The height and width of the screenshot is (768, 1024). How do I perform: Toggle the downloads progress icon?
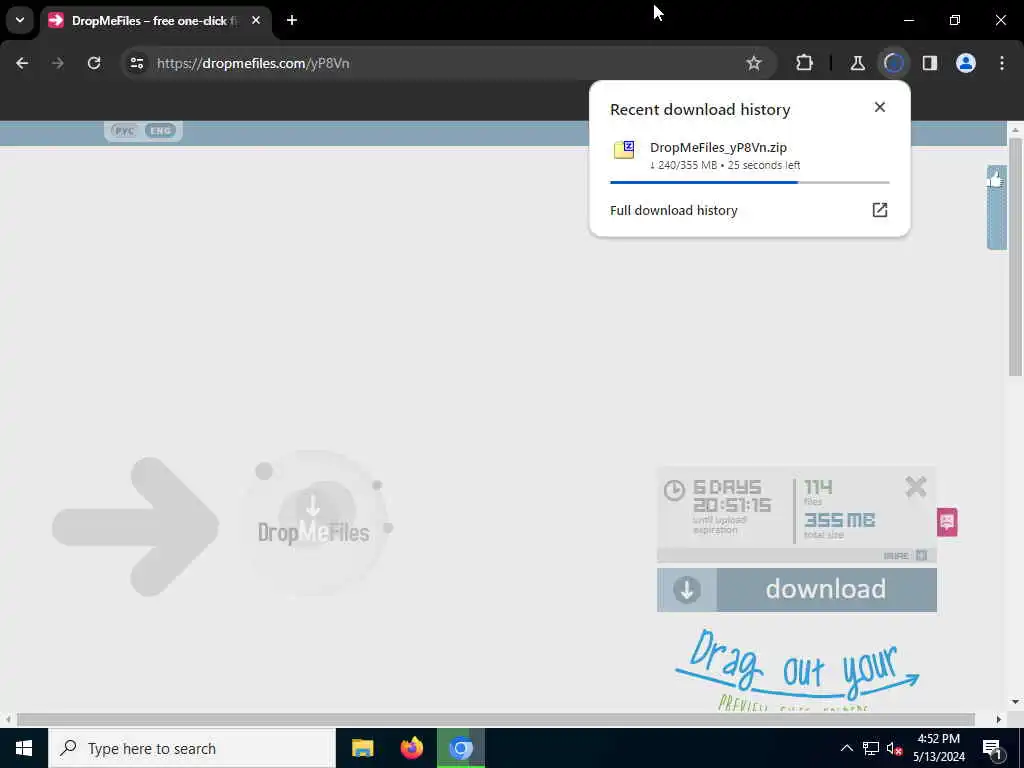893,63
